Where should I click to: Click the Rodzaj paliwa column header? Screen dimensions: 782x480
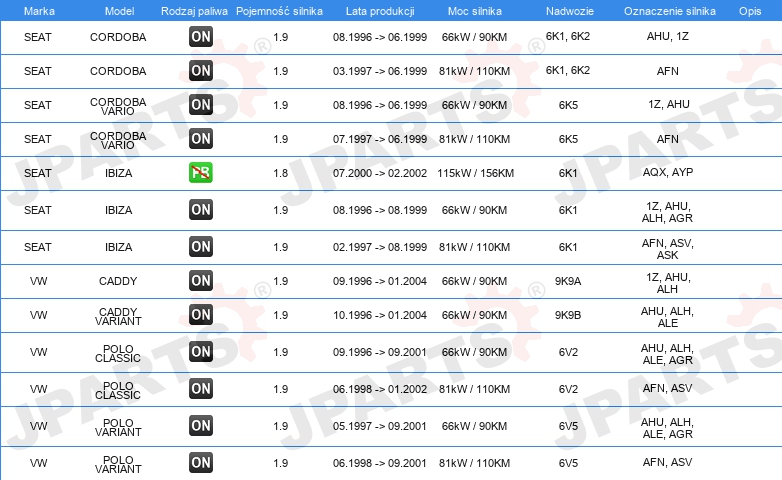(x=194, y=11)
